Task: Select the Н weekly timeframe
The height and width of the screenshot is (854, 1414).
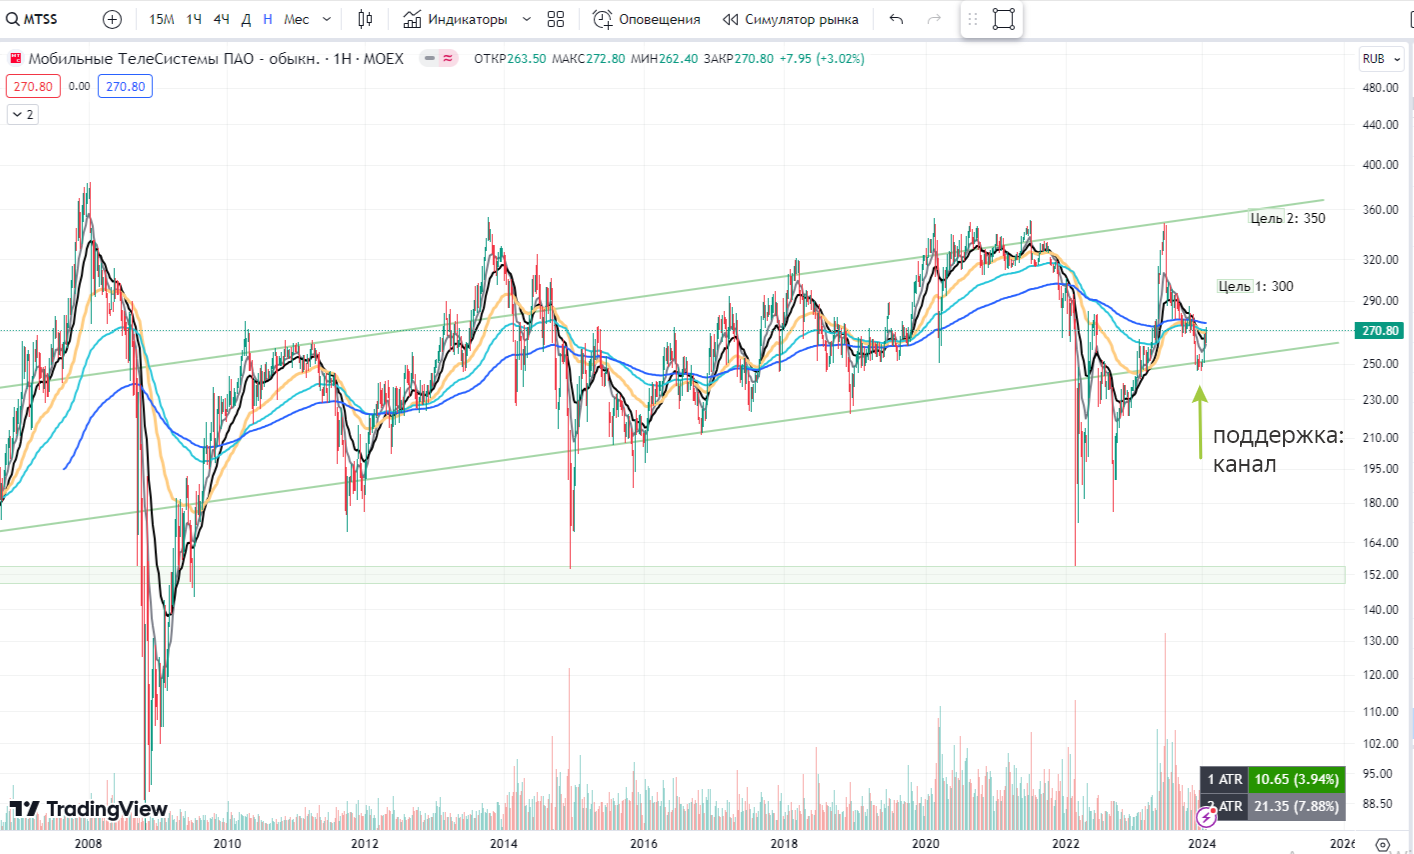Action: click(x=268, y=19)
